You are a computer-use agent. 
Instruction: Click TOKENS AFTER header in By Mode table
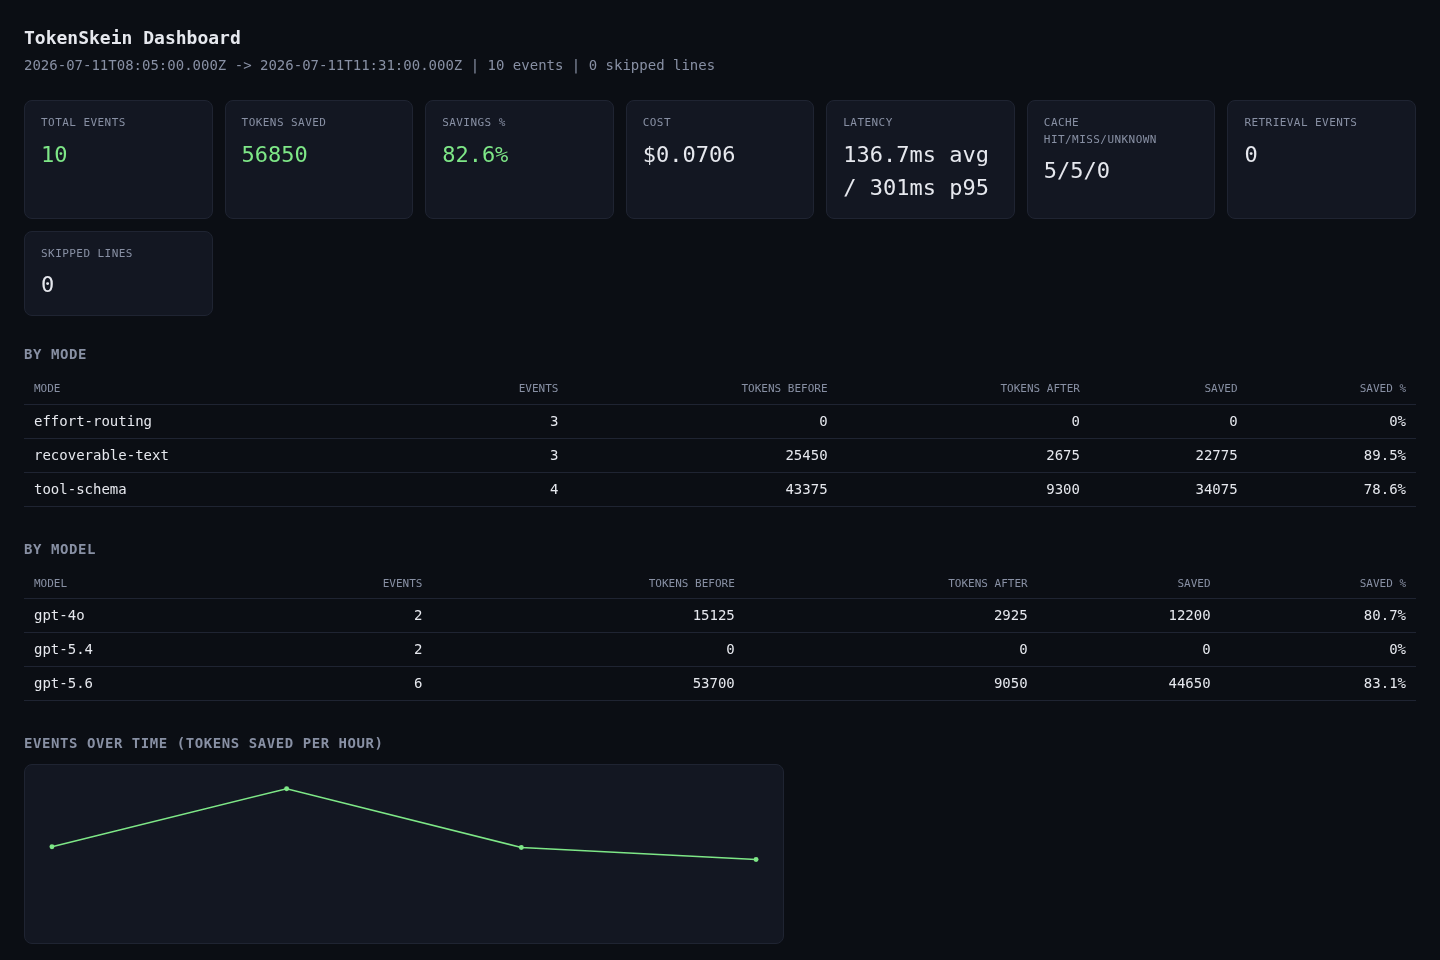[1040, 388]
